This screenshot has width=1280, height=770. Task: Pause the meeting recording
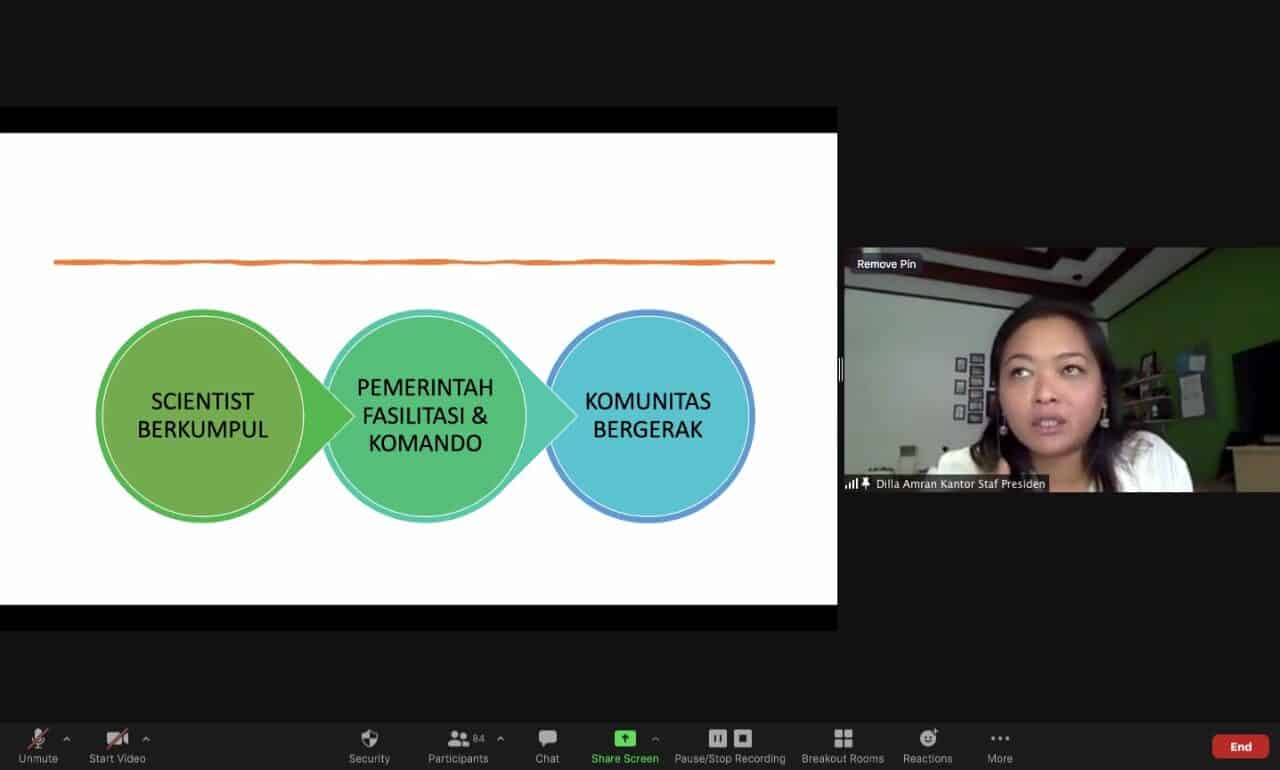[717, 739]
